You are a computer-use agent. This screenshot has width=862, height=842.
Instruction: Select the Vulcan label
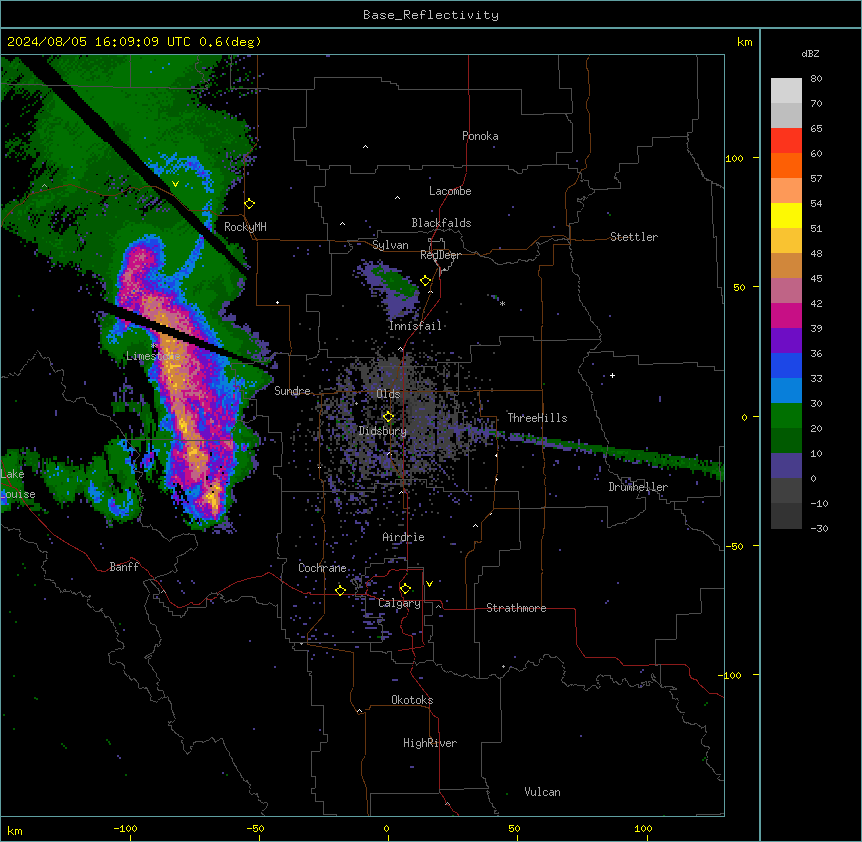click(542, 792)
